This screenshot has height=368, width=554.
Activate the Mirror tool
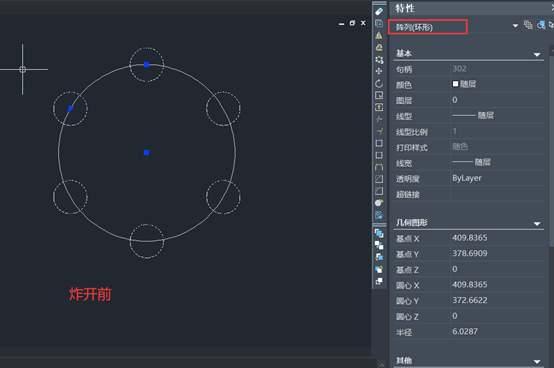coord(379,36)
